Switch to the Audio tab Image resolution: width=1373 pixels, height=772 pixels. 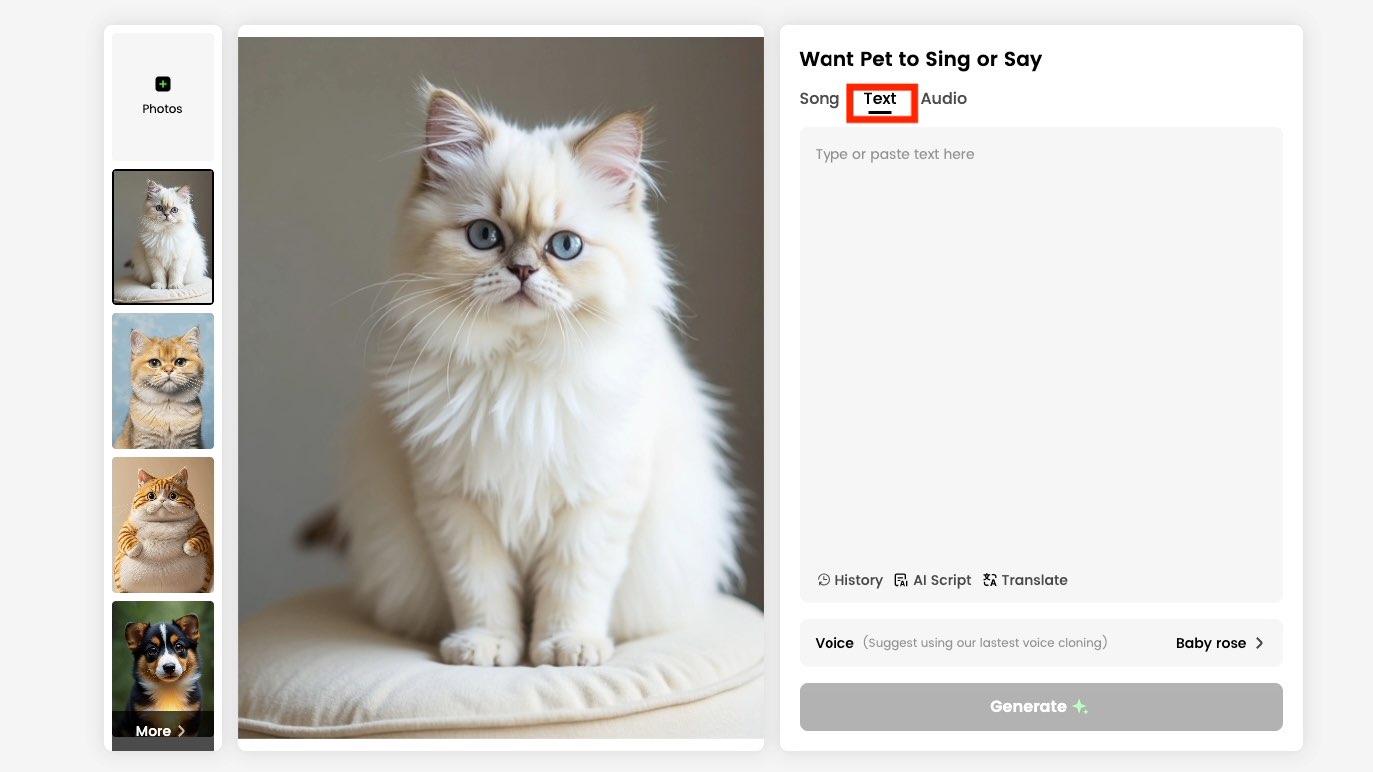coord(943,99)
